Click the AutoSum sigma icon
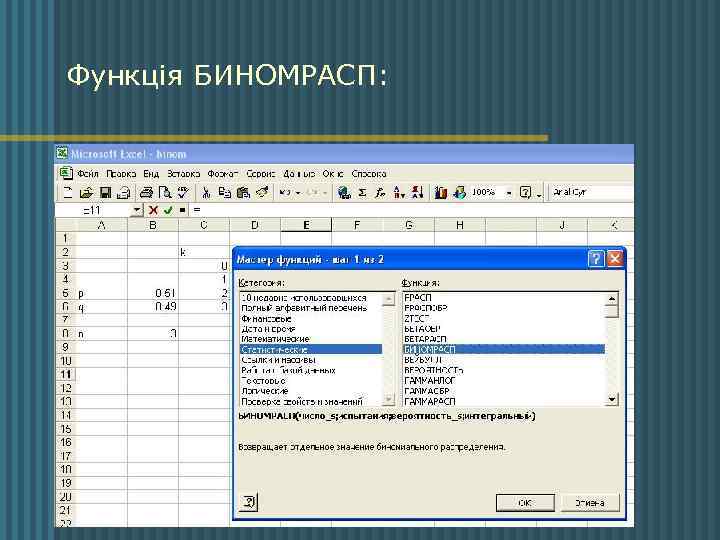This screenshot has width=720, height=540. coord(362,192)
